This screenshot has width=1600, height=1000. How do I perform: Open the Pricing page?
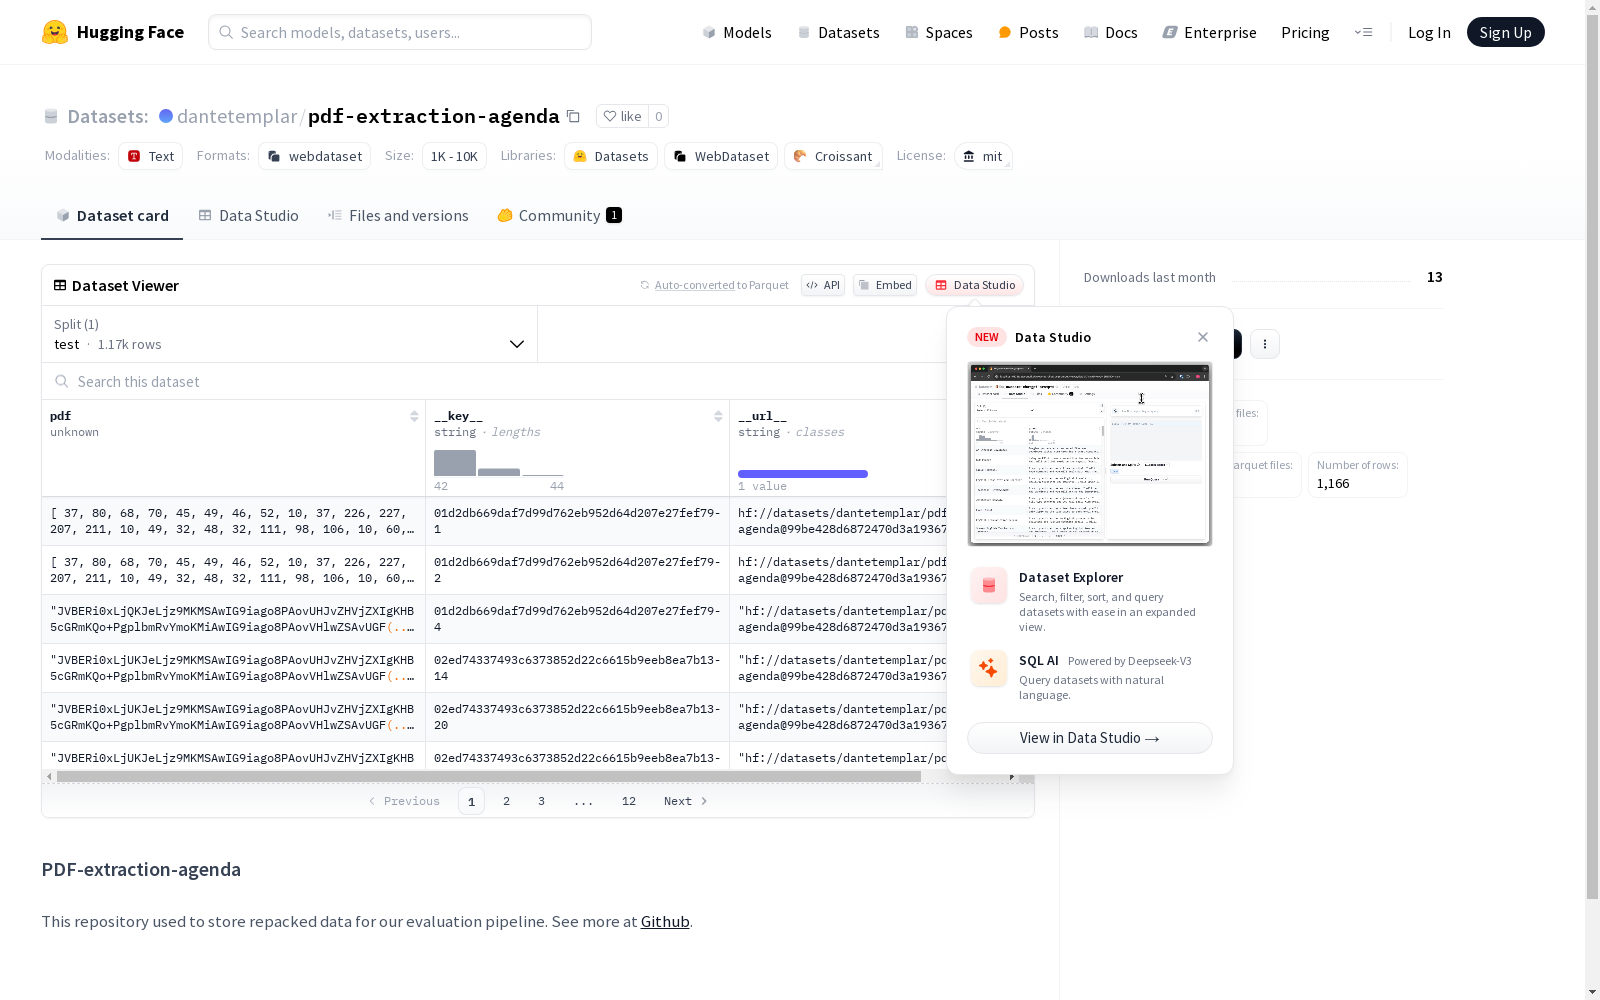point(1305,32)
